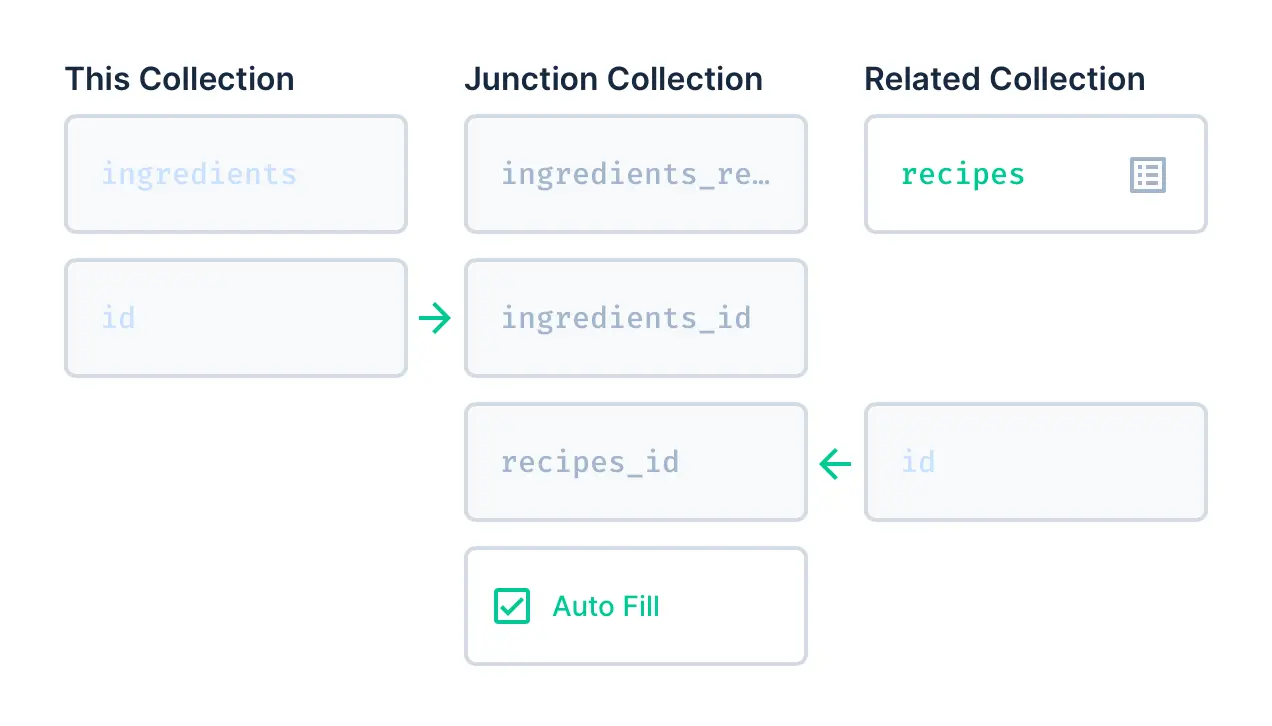Click the This Collection heading
Image resolution: width=1272 pixels, height=726 pixels.
180,79
